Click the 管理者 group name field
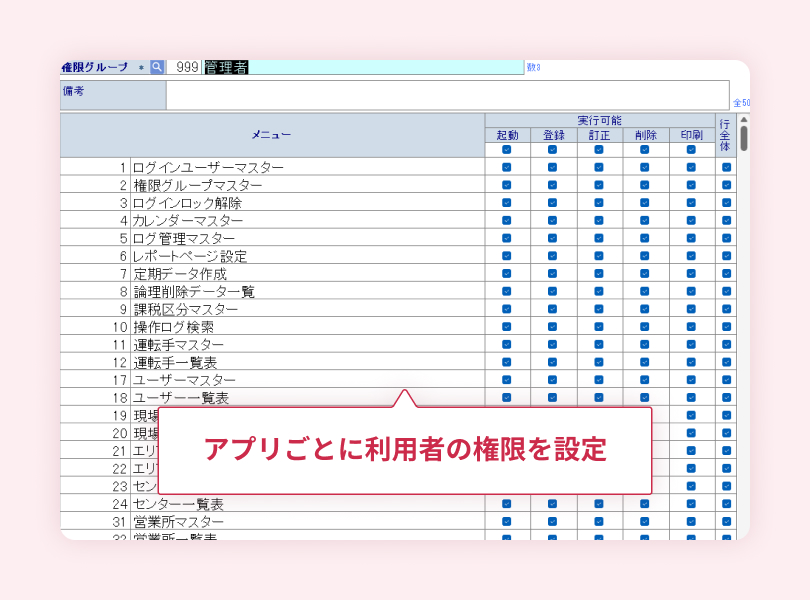Viewport: 810px width, 600px height. pos(362,67)
